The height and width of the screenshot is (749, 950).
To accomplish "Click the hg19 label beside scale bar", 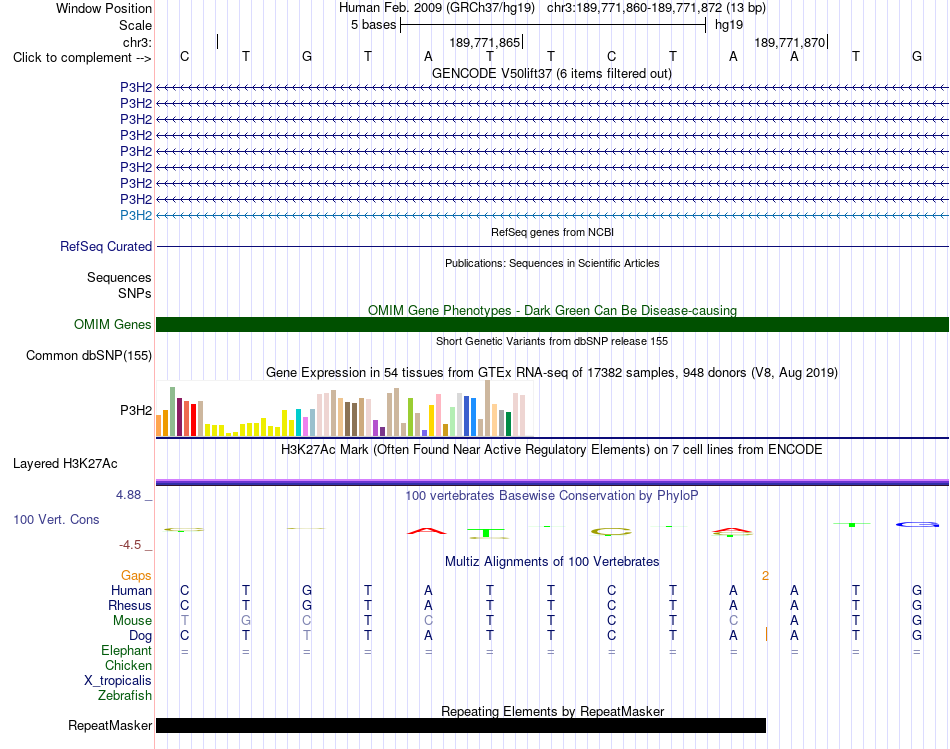I will tap(729, 25).
